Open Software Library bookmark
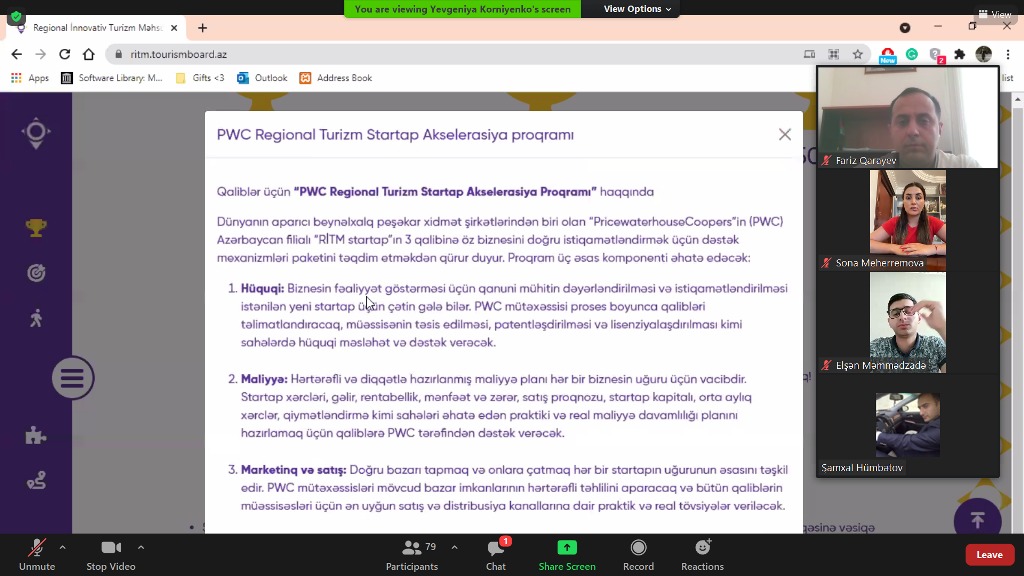The image size is (1024, 576). [x=112, y=78]
